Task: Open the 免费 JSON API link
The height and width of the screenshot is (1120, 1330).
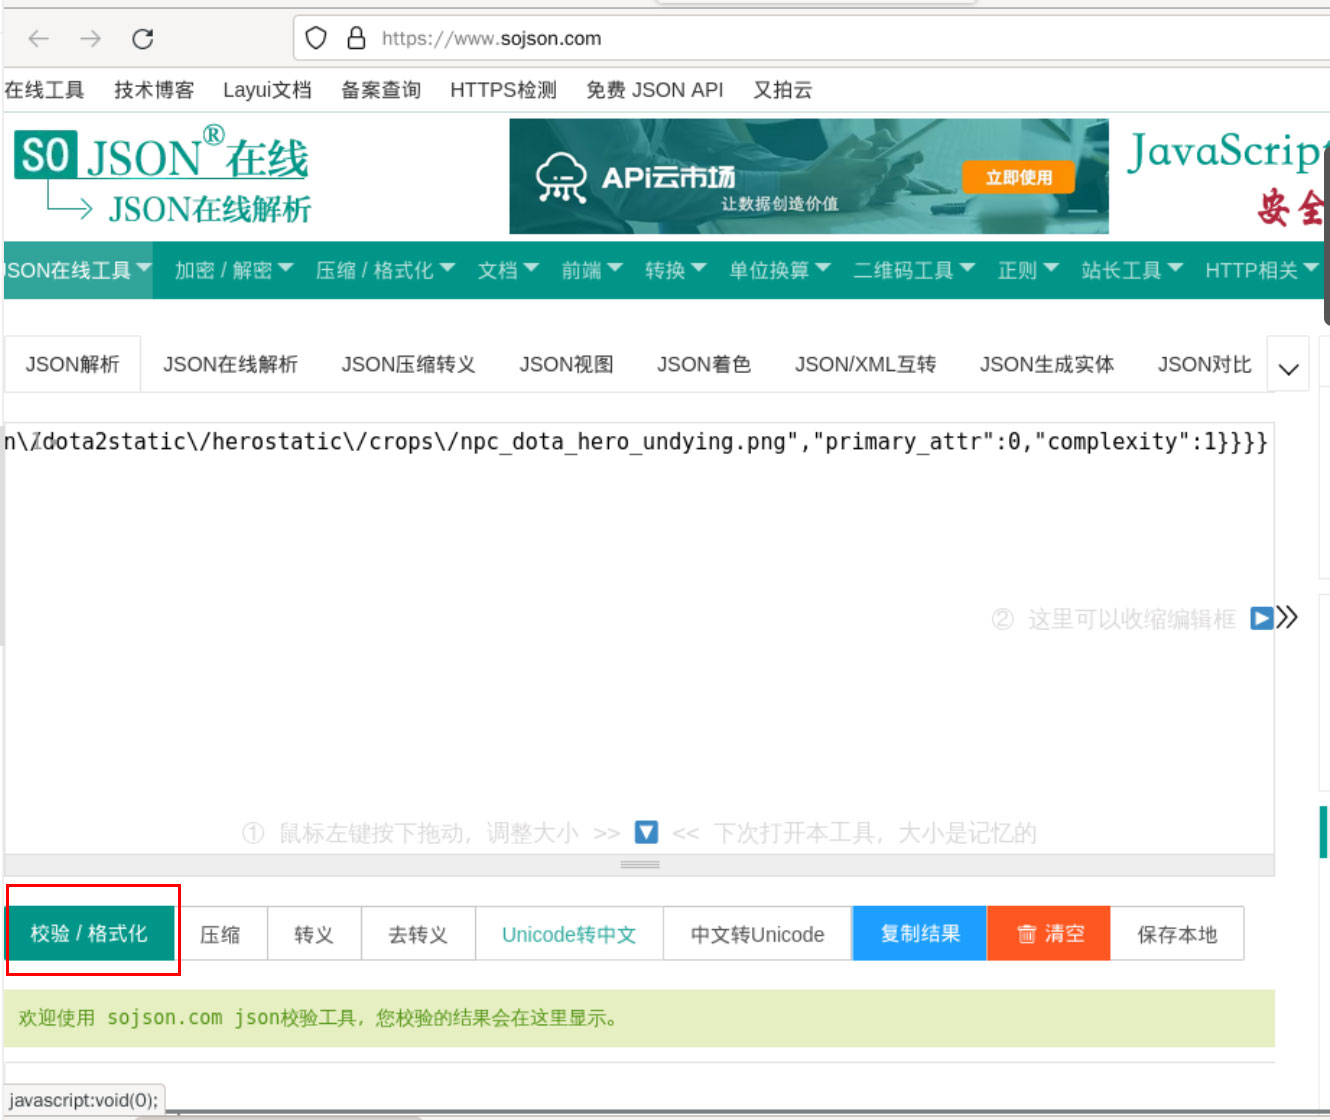Action: pyautogui.click(x=655, y=90)
